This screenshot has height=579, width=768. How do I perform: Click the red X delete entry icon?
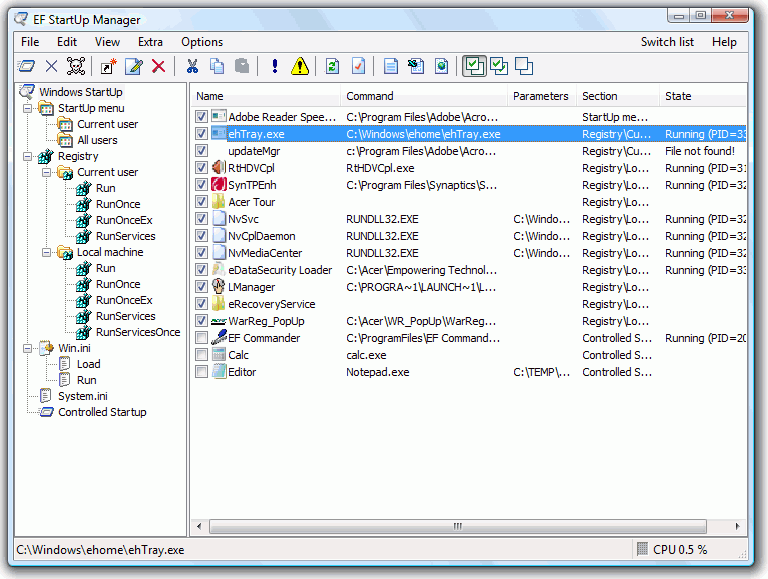click(158, 66)
